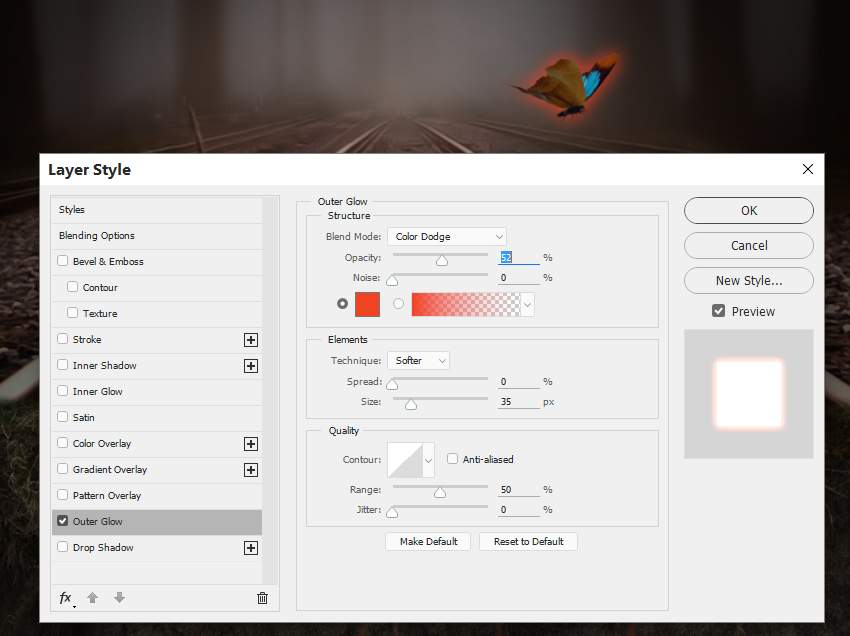Click the fx effects menu icon

(65, 598)
